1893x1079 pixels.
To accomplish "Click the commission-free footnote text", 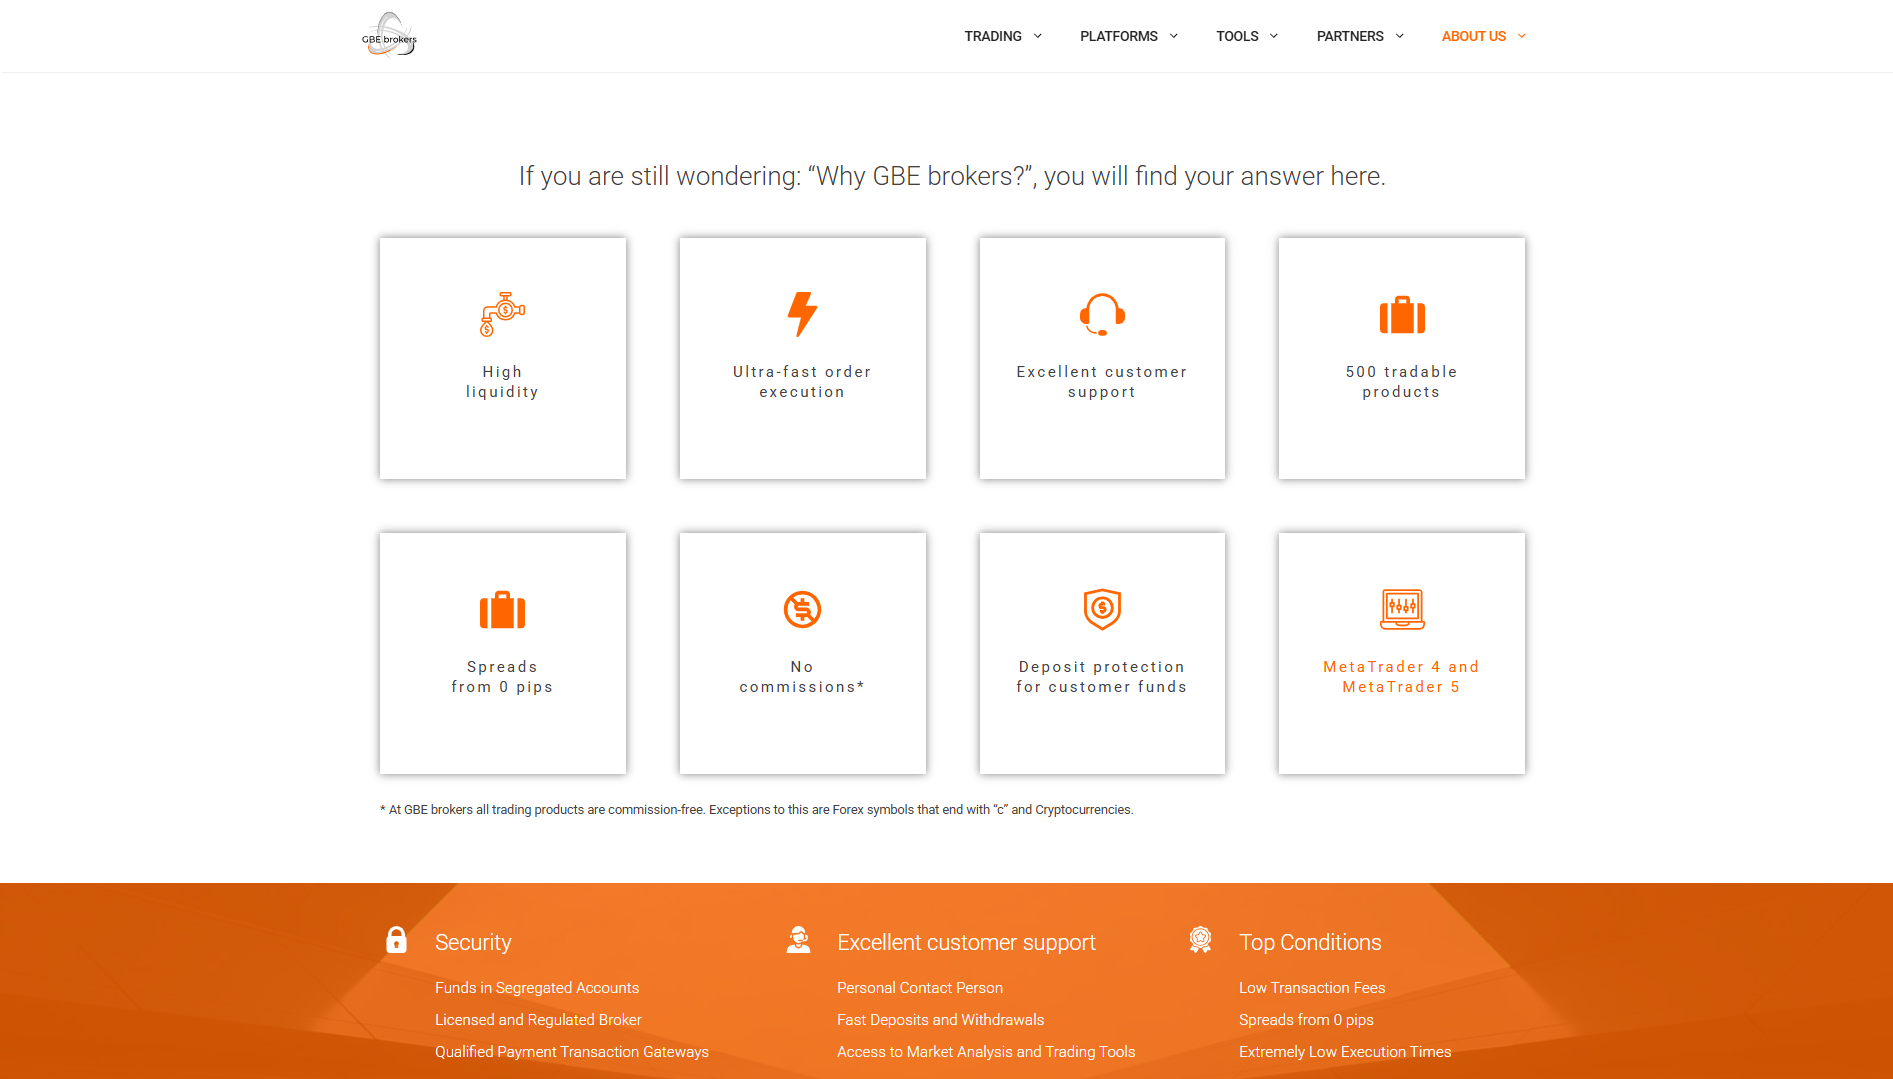I will (x=756, y=810).
